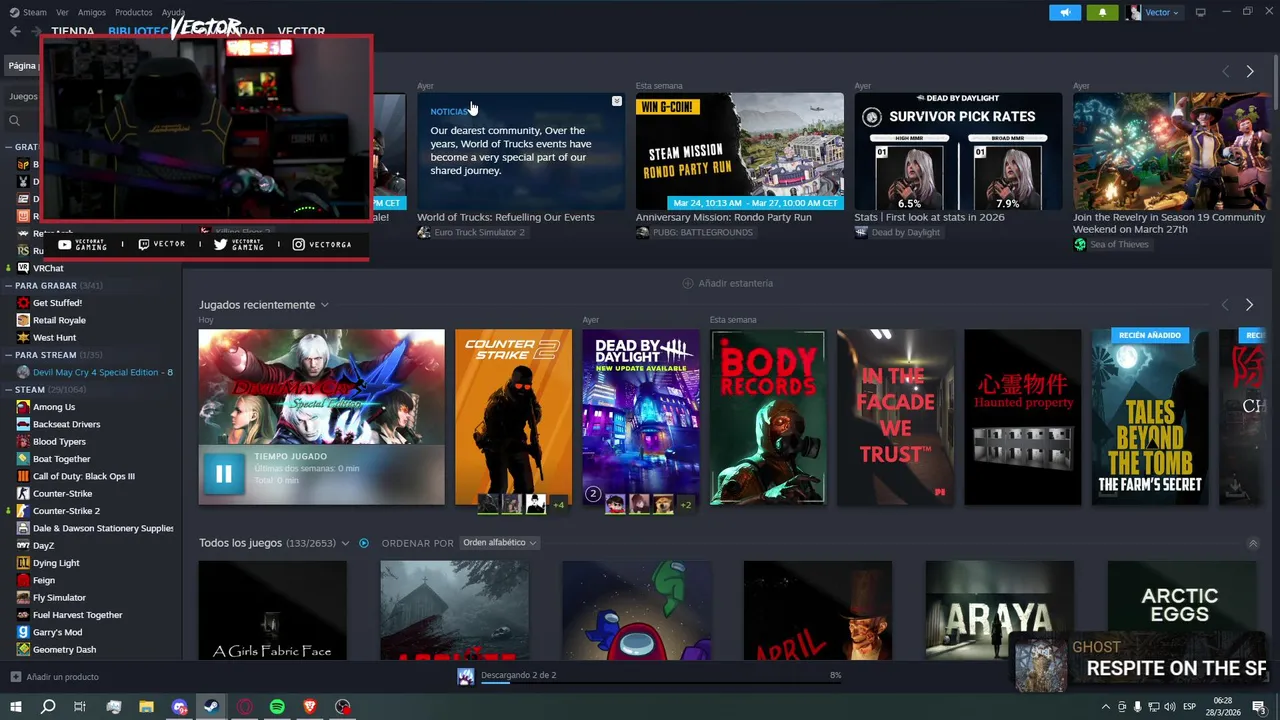1280x720 pixels.
Task: Click the Garry's Mod sidebar icon
Action: pyautogui.click(x=23, y=632)
